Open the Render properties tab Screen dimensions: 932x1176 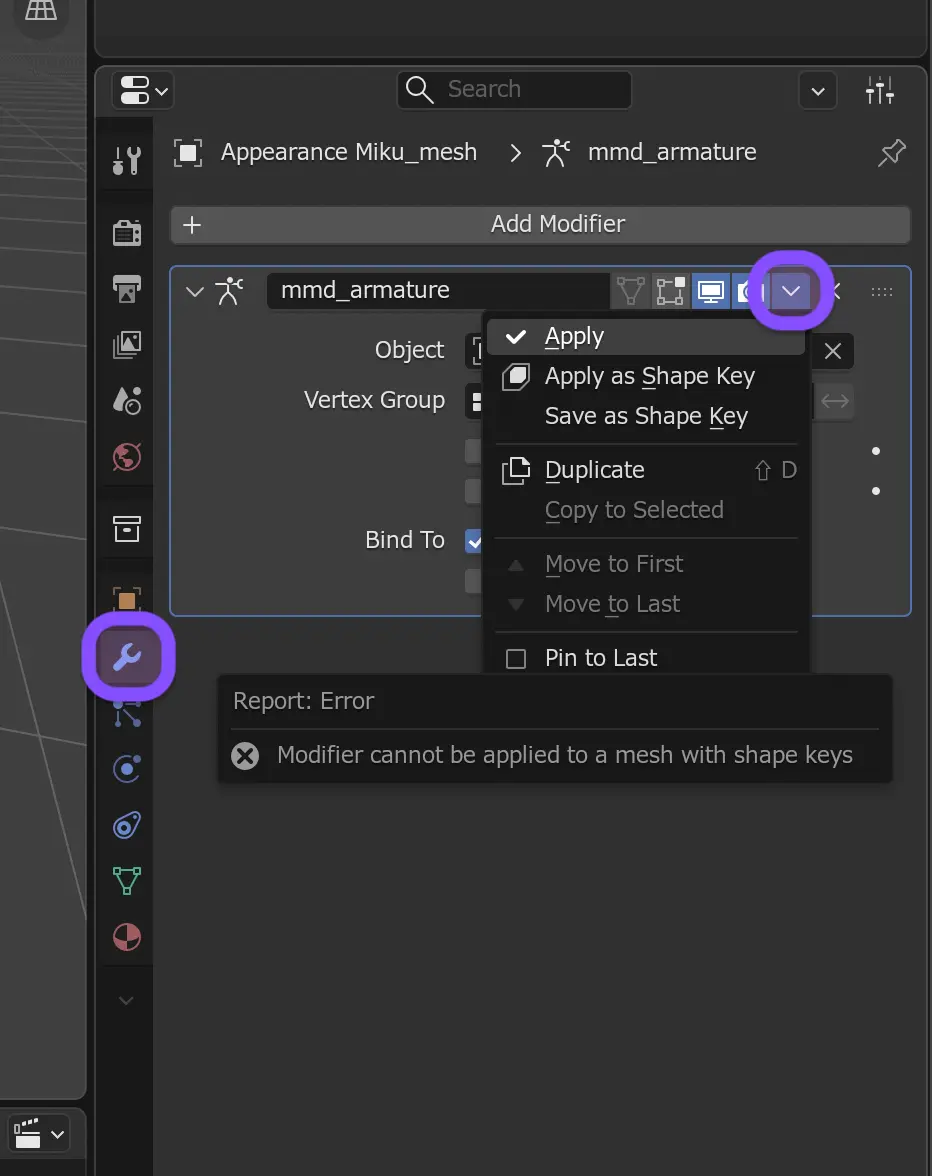coord(127,233)
